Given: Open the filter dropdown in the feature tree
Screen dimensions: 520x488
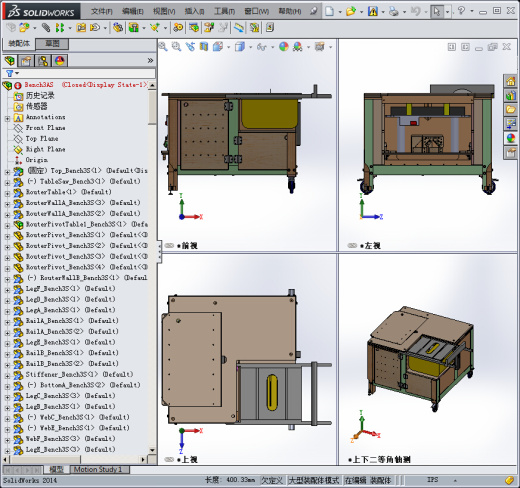Looking at the screenshot, I should 12,73.
